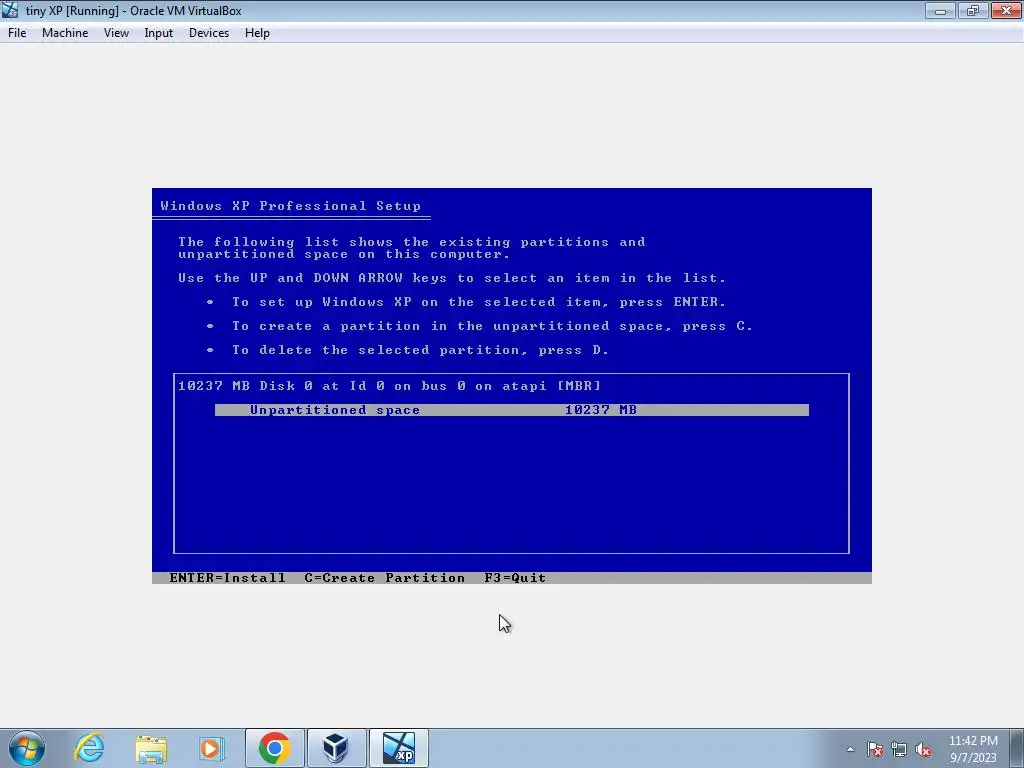This screenshot has height=768, width=1024.
Task: Minimize the VirtualBox window
Action: 940,10
